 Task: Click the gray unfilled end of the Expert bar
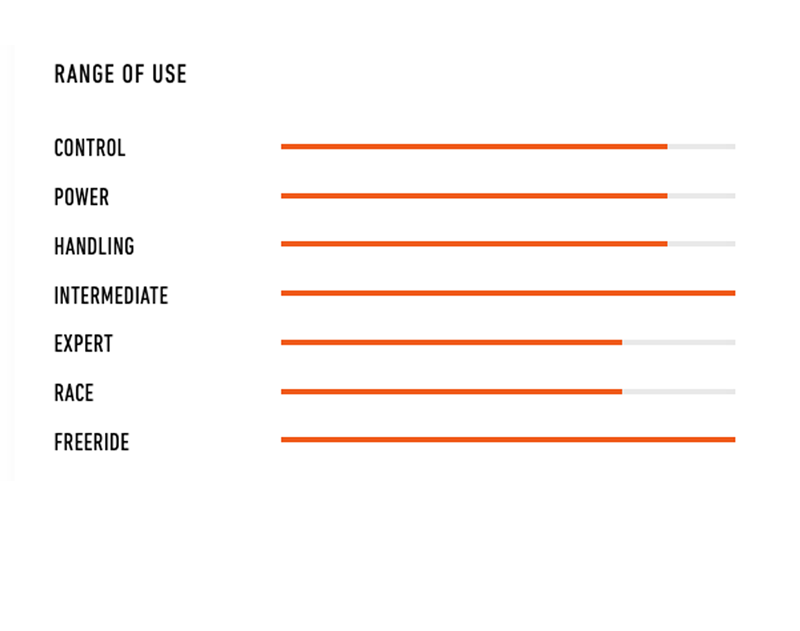point(679,342)
